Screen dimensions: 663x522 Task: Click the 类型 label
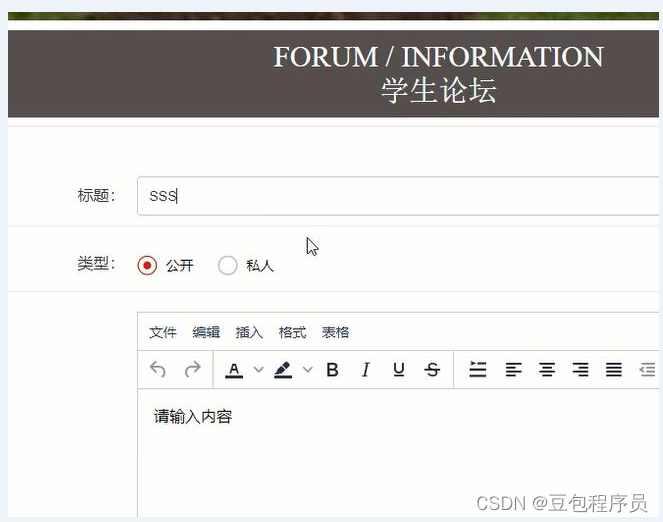[x=96, y=264]
